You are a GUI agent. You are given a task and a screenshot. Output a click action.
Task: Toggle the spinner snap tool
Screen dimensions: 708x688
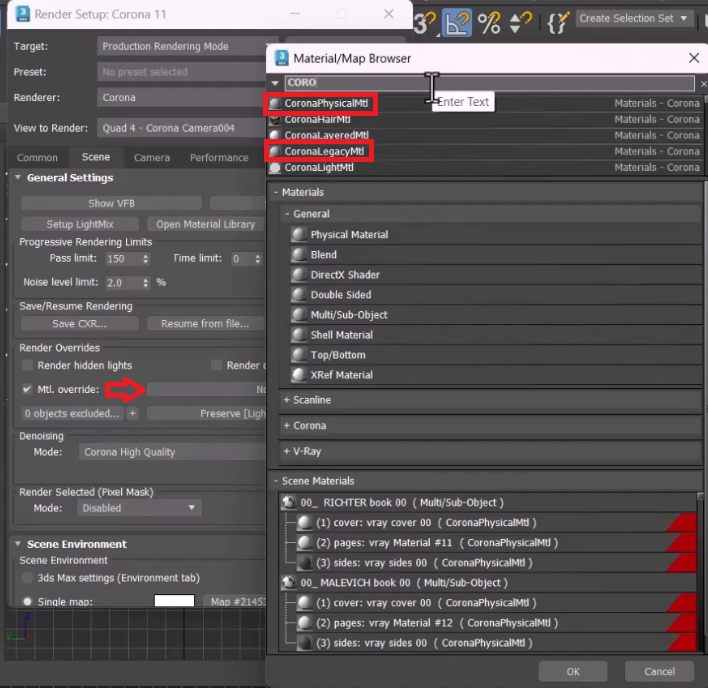[520, 22]
